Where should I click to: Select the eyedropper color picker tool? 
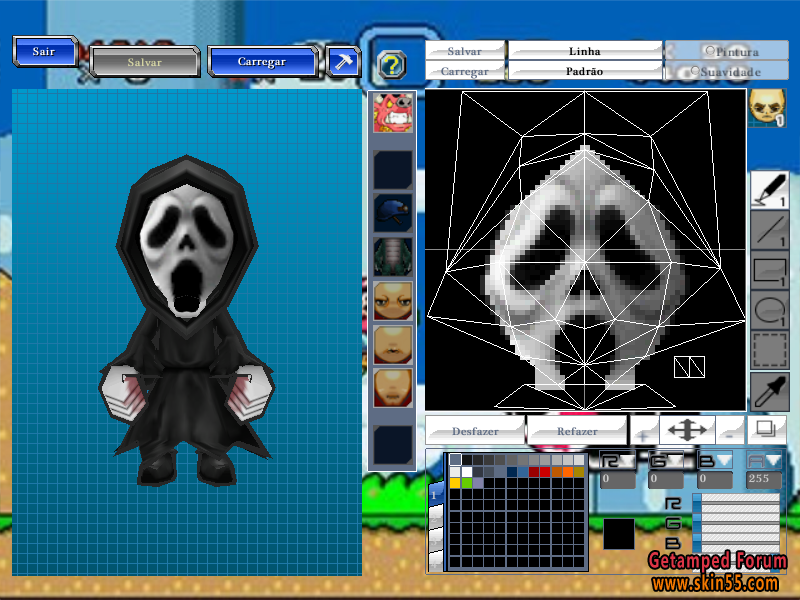point(769,391)
